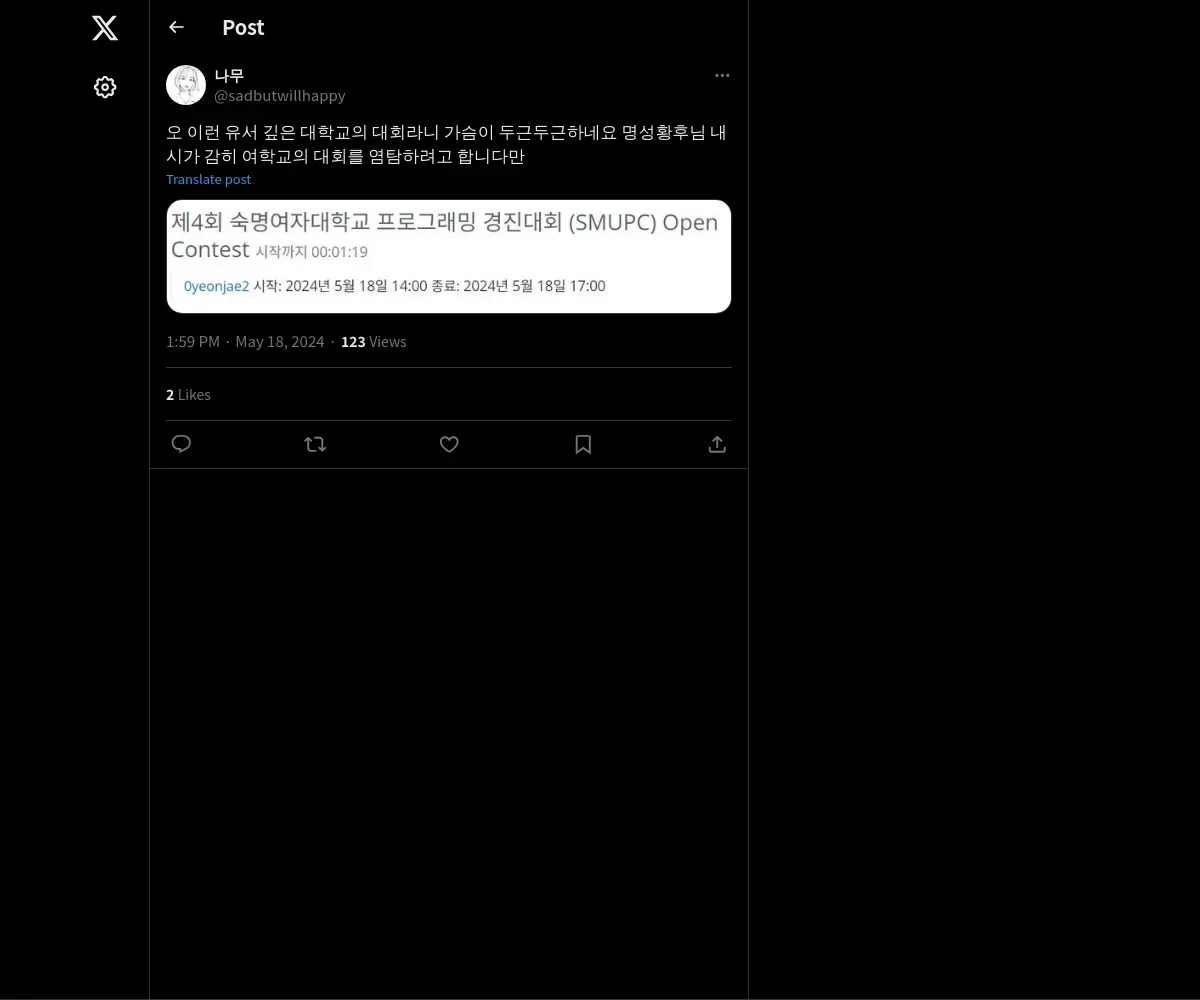The width and height of the screenshot is (1200, 1000).
Task: Go back using the left arrow
Action: coord(176,27)
